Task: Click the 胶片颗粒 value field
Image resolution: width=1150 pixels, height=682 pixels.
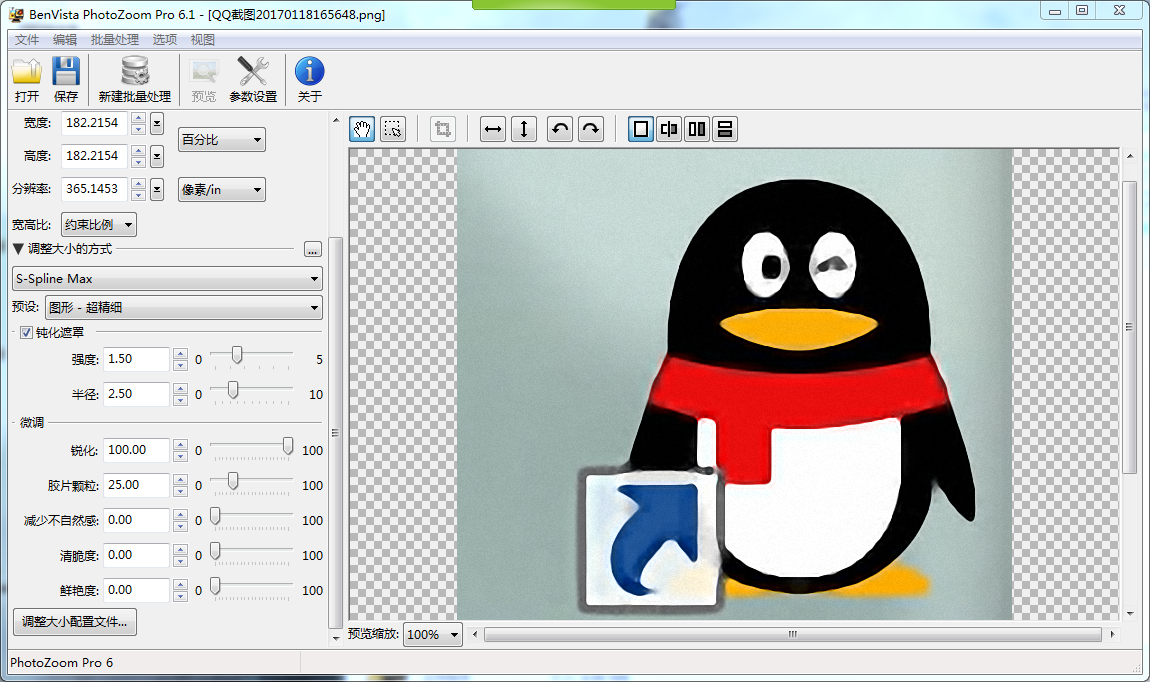Action: 136,485
